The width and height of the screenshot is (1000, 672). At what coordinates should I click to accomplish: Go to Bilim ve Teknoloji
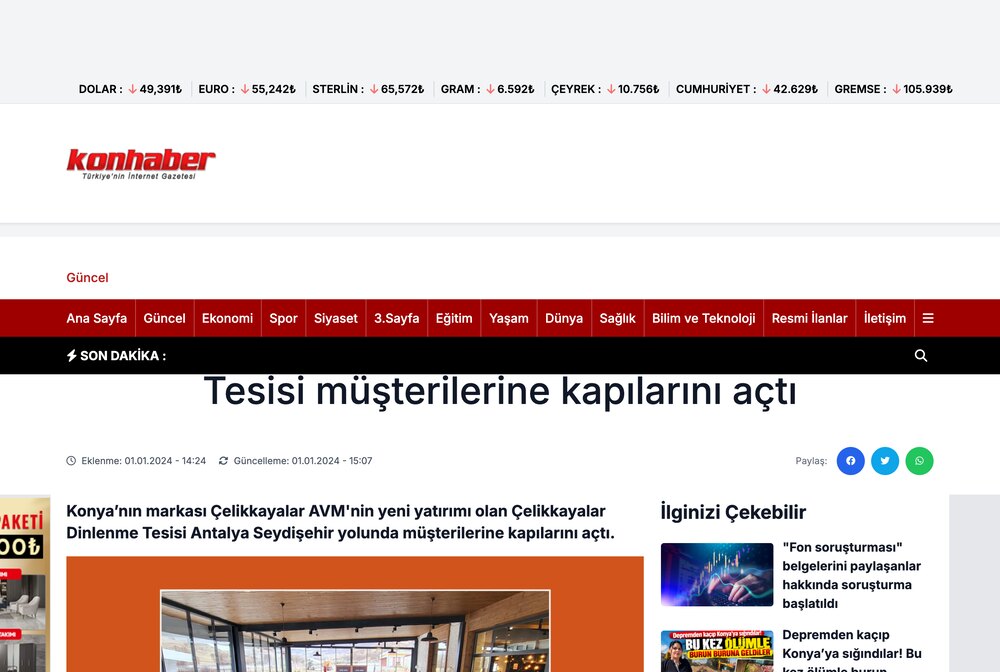703,318
